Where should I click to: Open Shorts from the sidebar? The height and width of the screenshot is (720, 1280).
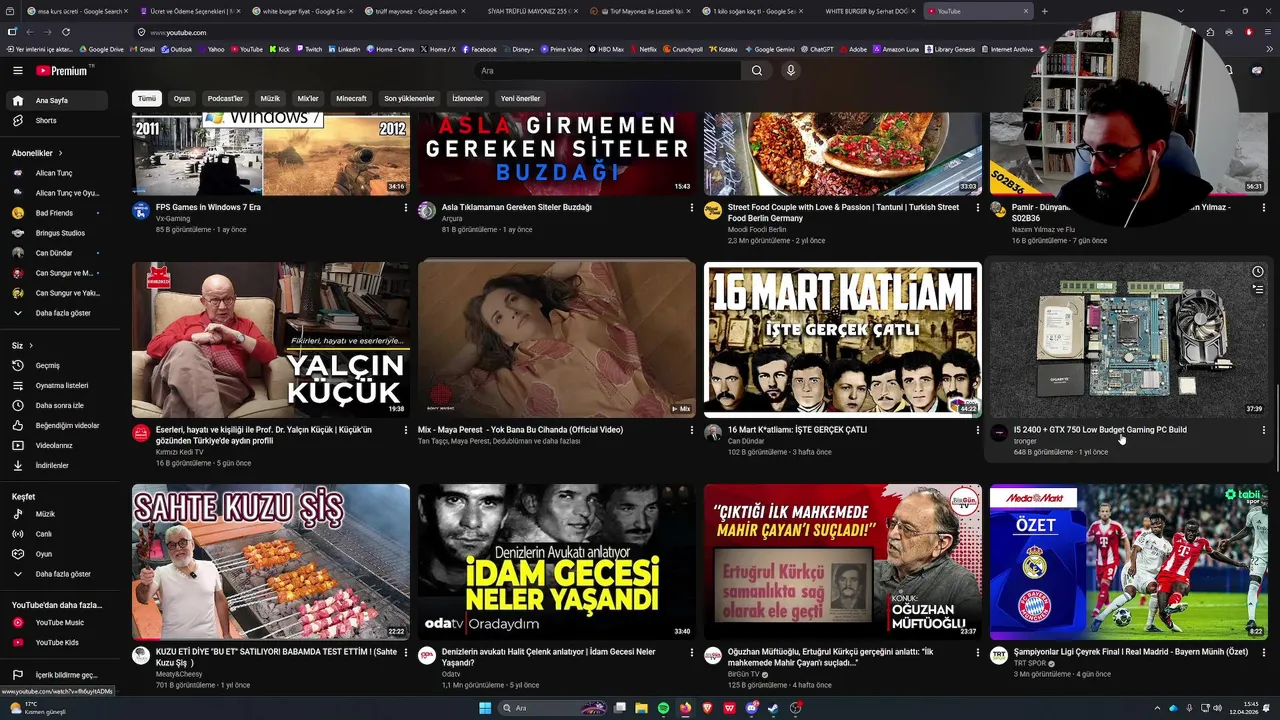(x=56, y=121)
